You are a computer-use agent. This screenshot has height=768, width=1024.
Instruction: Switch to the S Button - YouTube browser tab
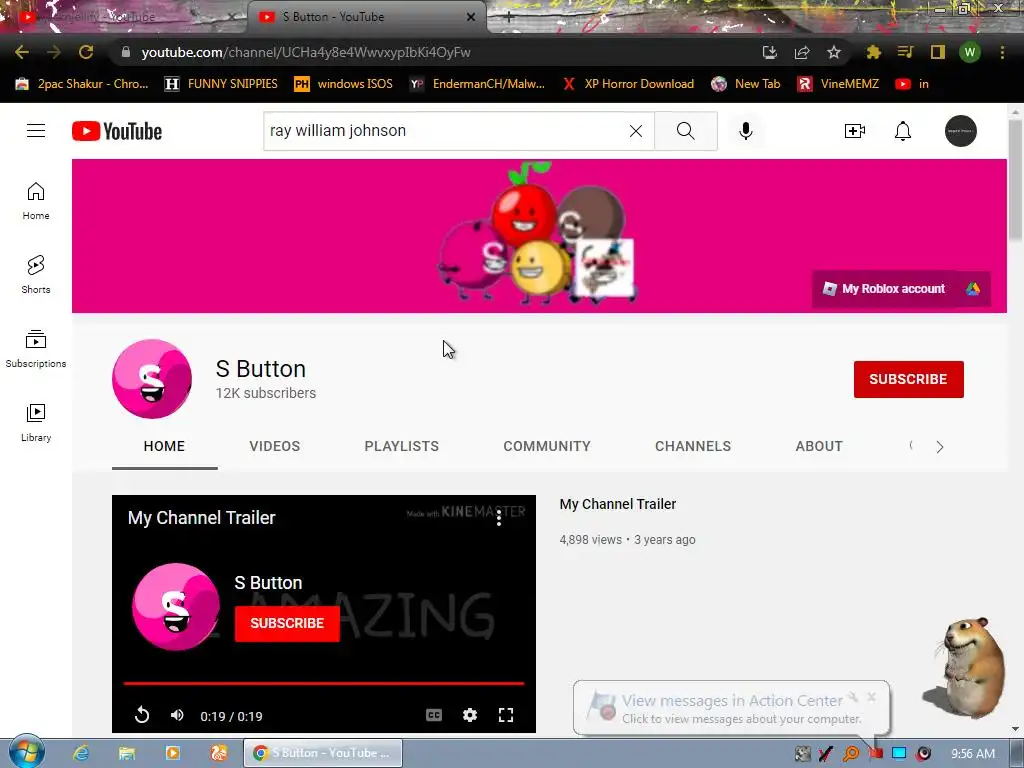(366, 17)
